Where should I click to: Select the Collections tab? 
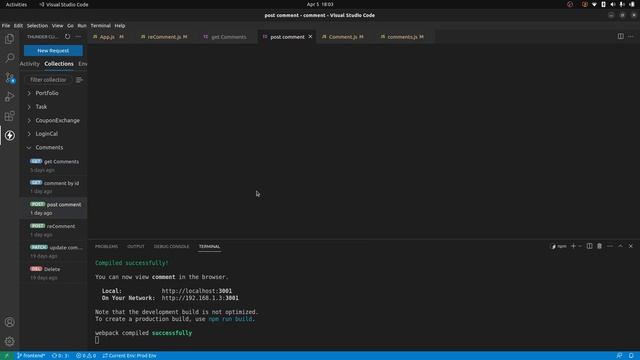tap(59, 64)
